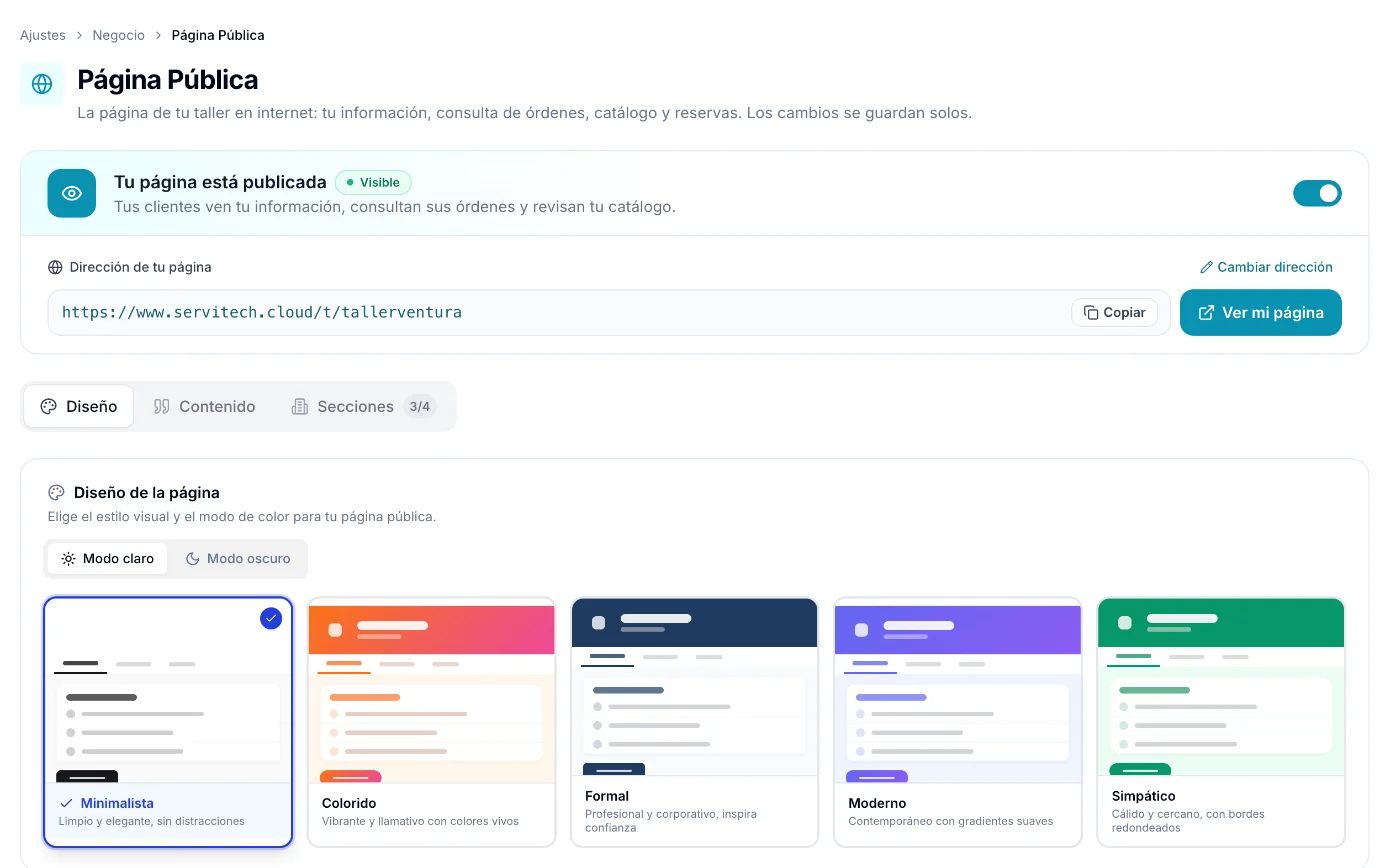The image size is (1396, 868).
Task: Click 'Limpio y elegante, sin distracciones' description
Action: (x=152, y=821)
